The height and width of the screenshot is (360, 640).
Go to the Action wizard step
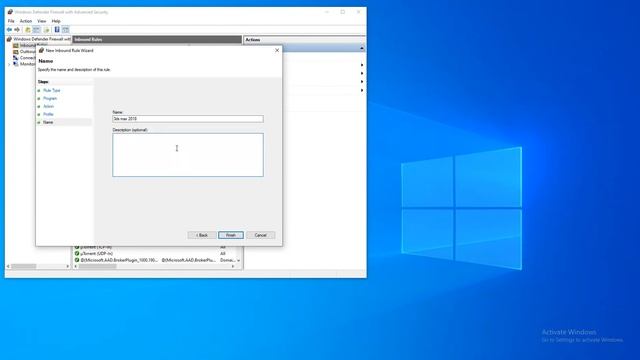(x=48, y=106)
